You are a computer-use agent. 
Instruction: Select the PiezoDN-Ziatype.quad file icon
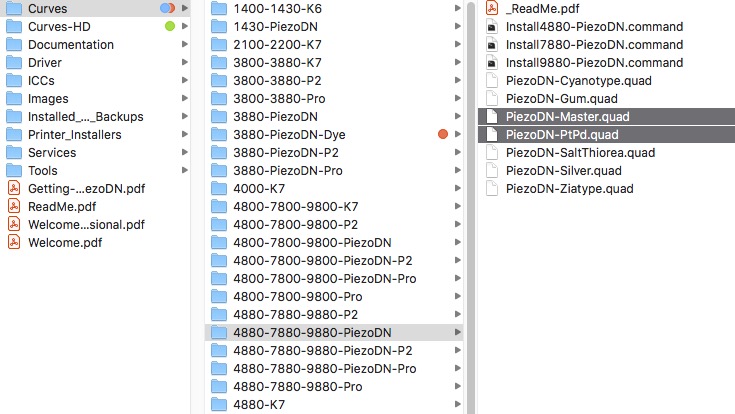[491, 188]
